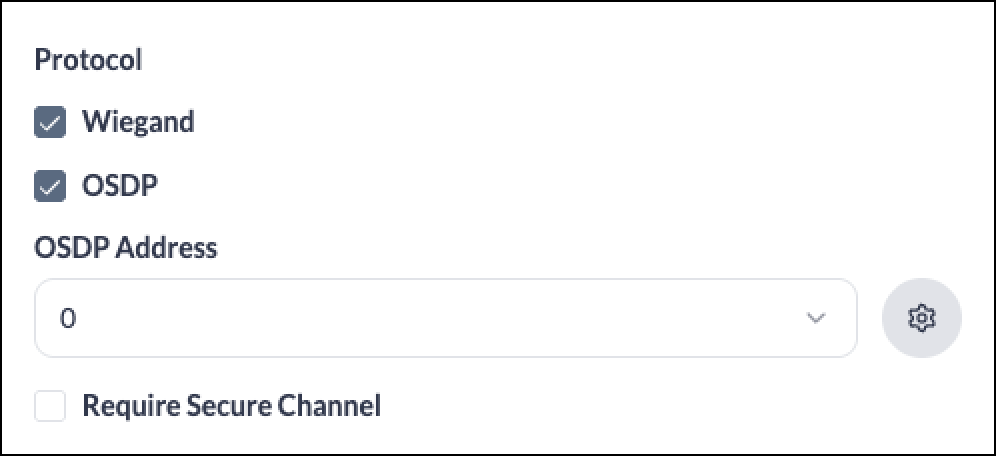The image size is (996, 456).
Task: Uncheck the Wiegand protocol checkbox
Action: (50, 122)
